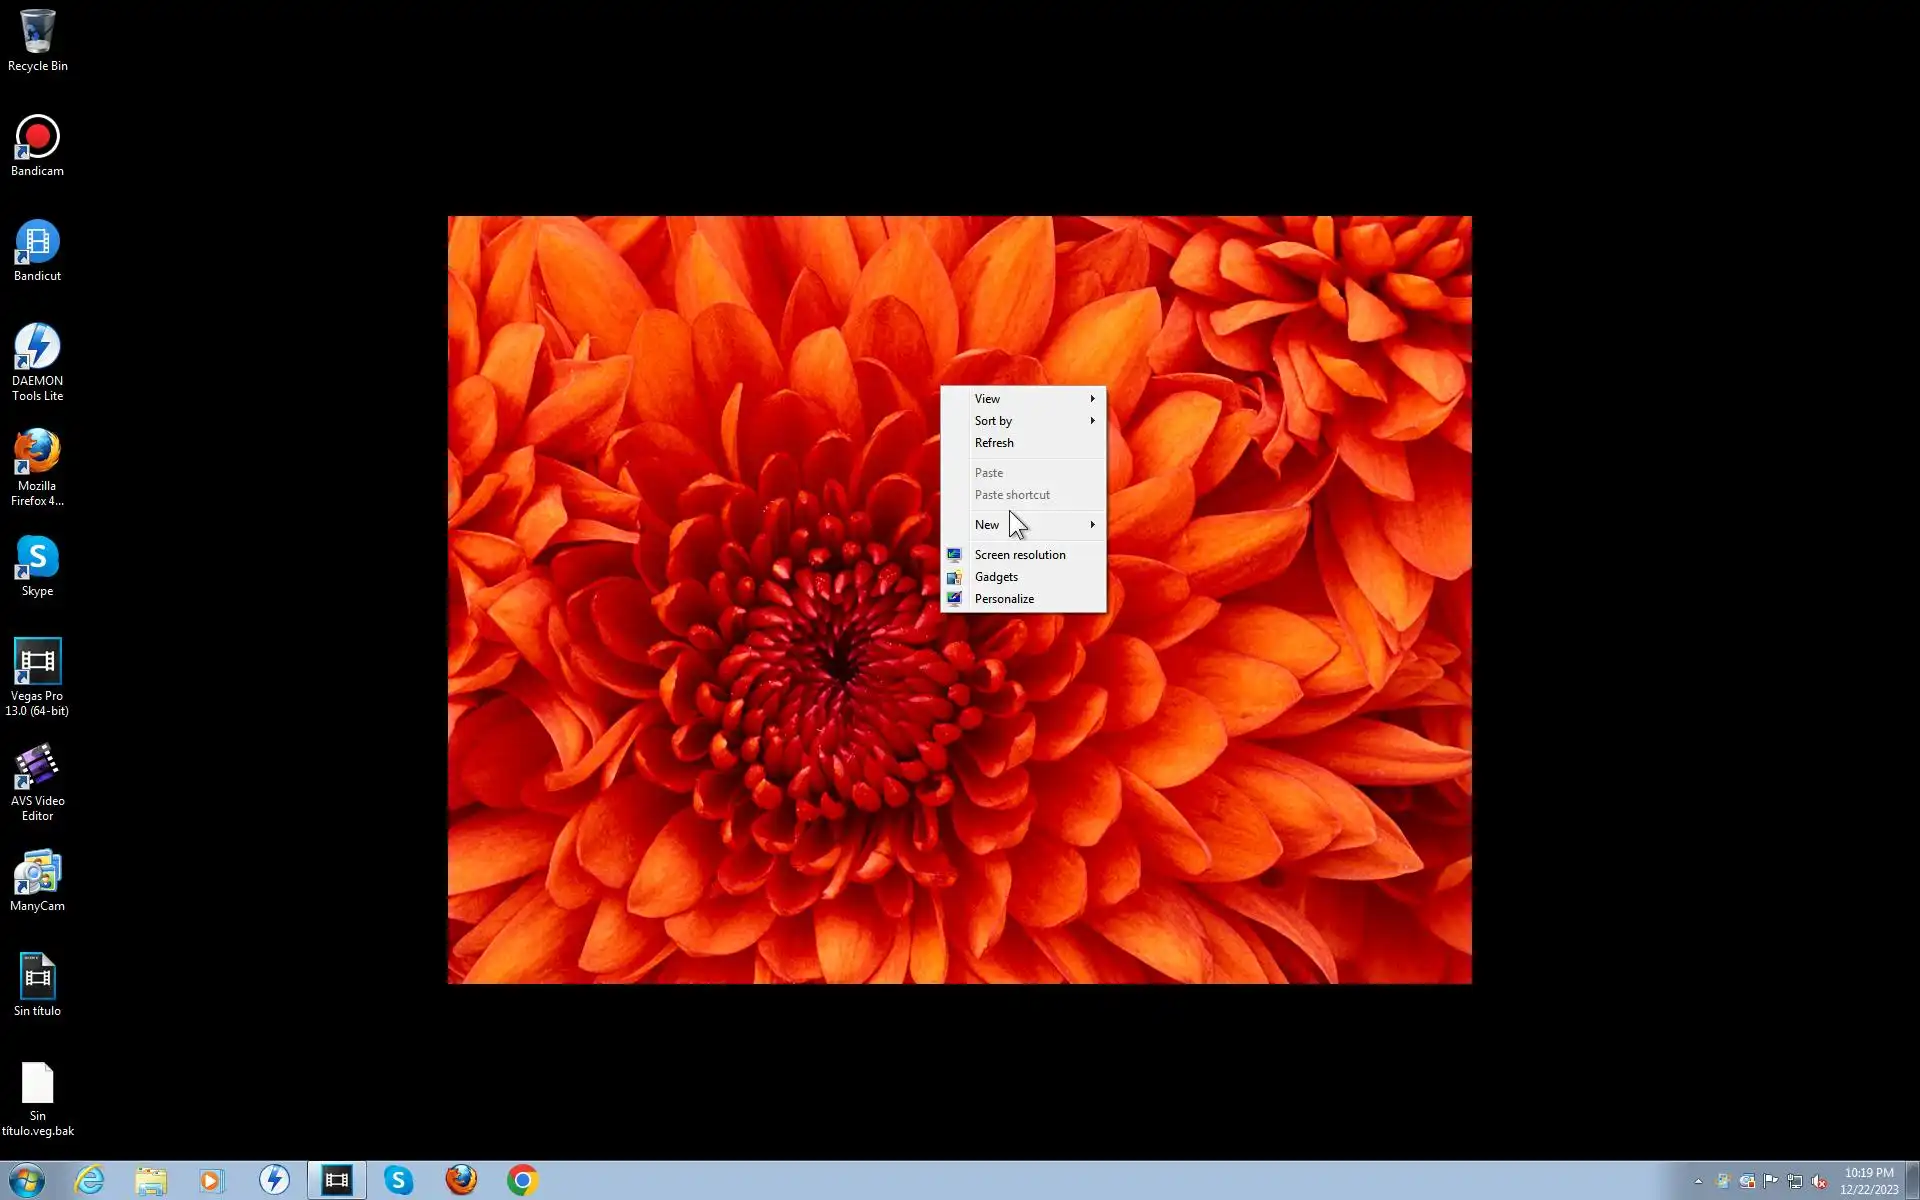Image resolution: width=1920 pixels, height=1200 pixels.
Task: Open Screen resolution from context menu
Action: (x=1020, y=555)
